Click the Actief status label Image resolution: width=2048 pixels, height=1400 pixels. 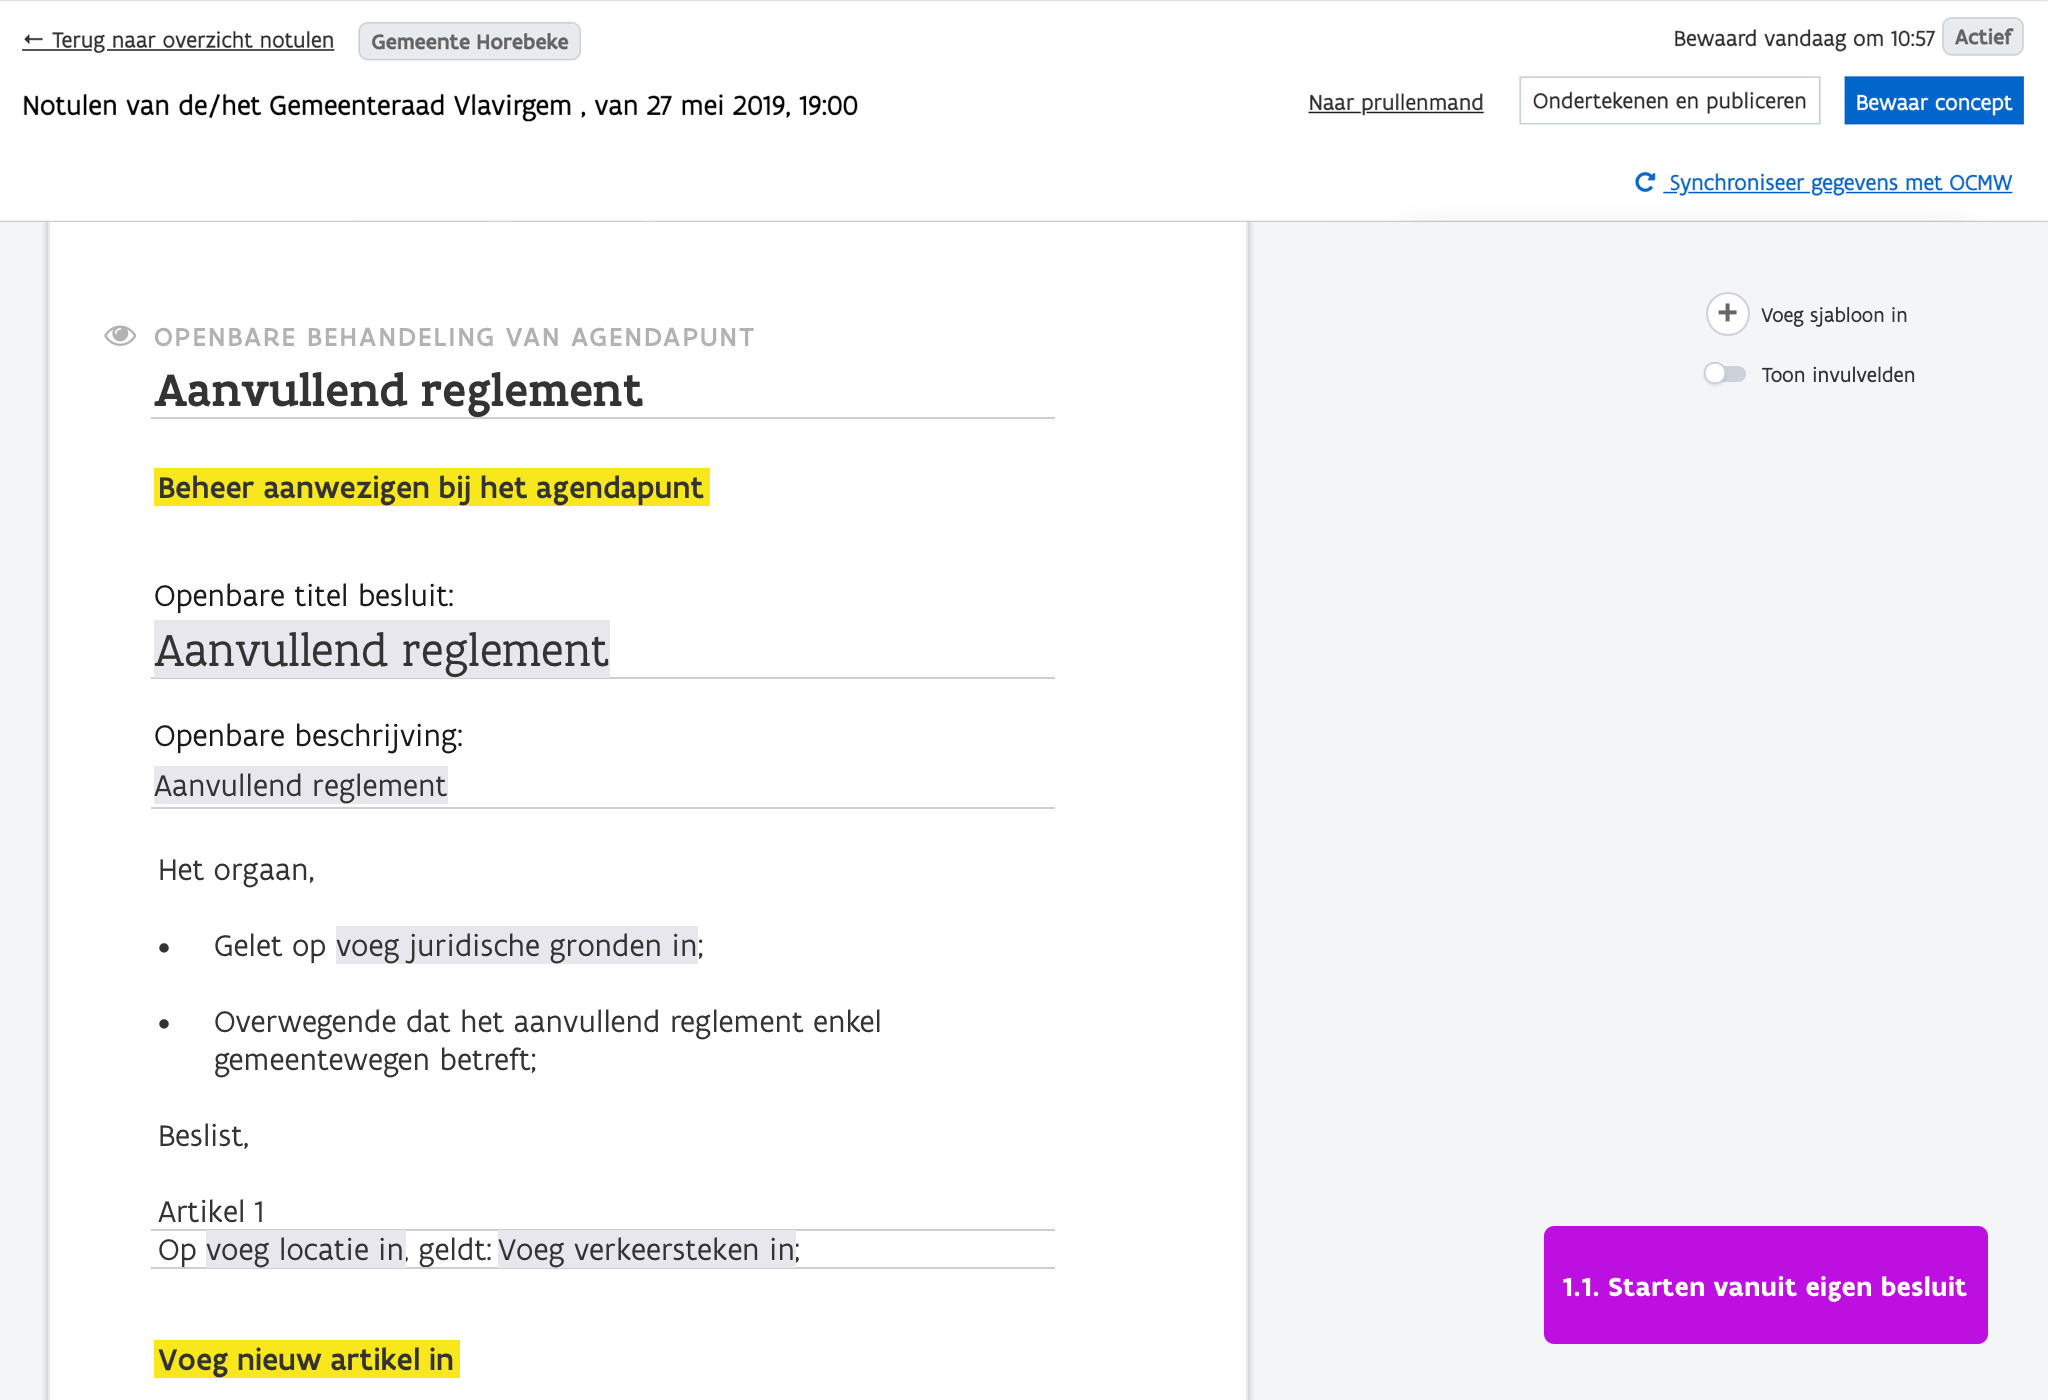(x=1982, y=37)
